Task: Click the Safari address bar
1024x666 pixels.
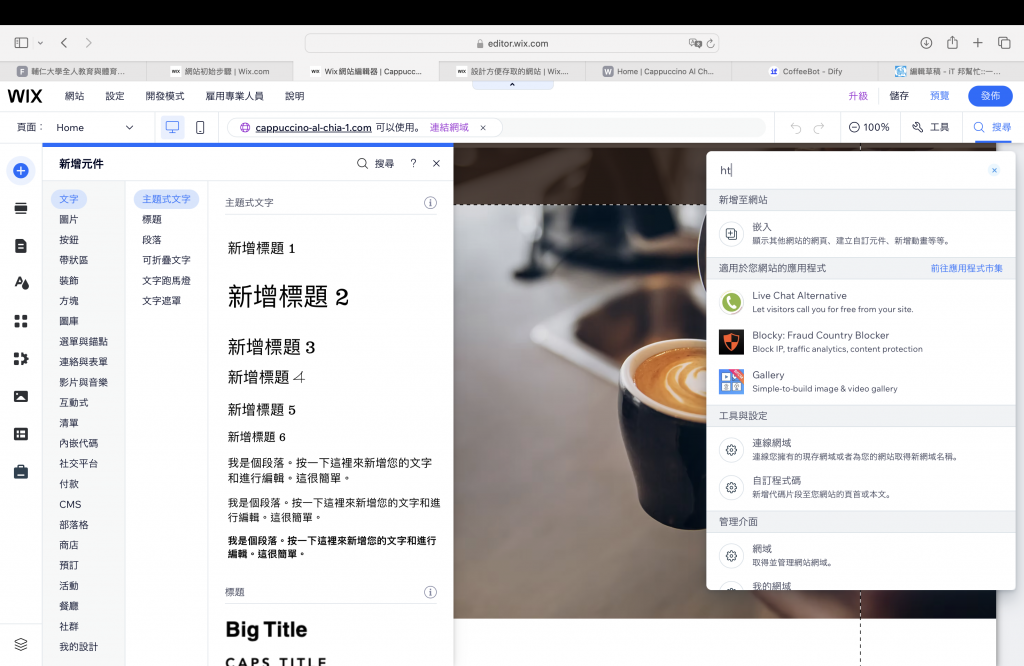Action: (512, 44)
